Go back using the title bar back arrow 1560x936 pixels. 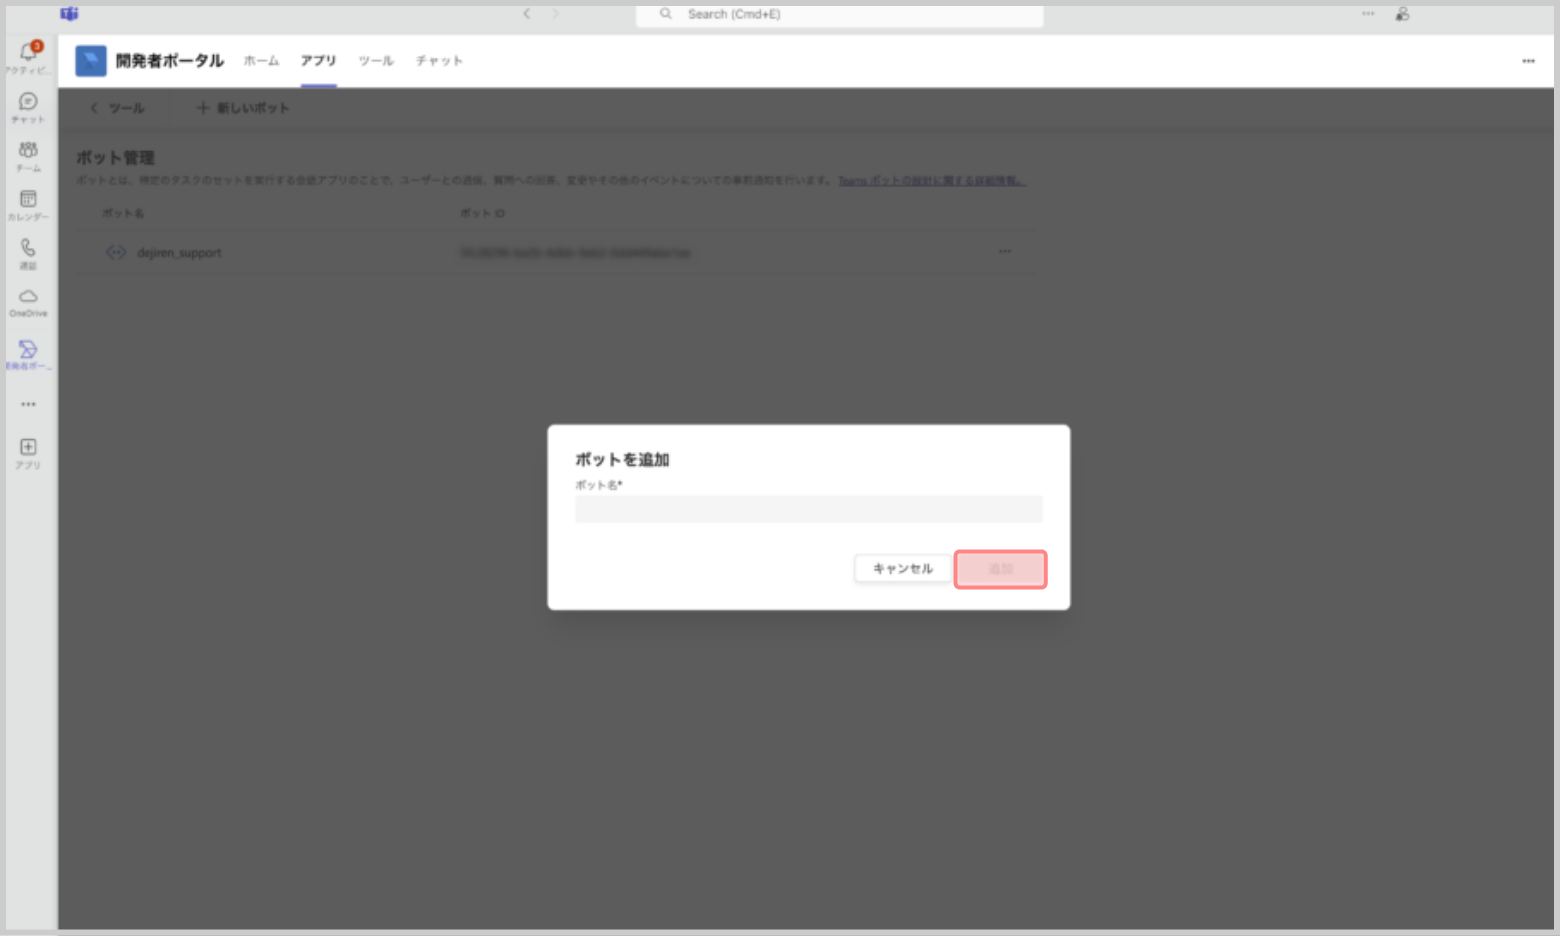(x=527, y=14)
